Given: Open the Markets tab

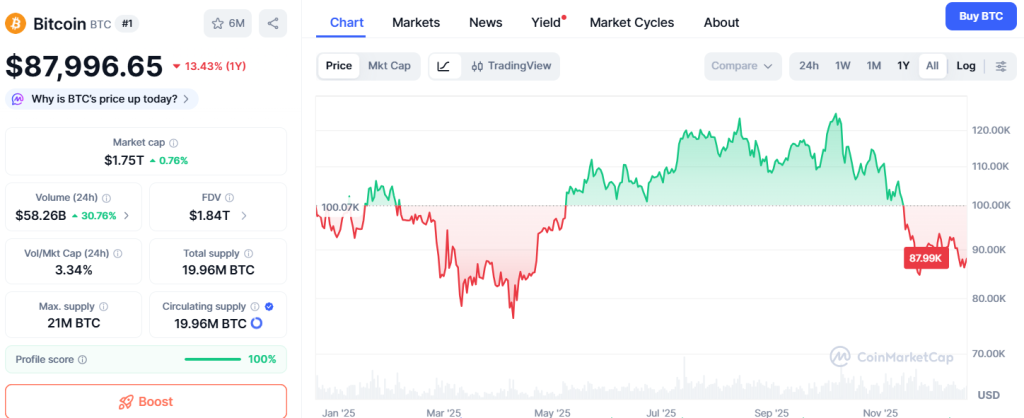Looking at the screenshot, I should click(416, 22).
